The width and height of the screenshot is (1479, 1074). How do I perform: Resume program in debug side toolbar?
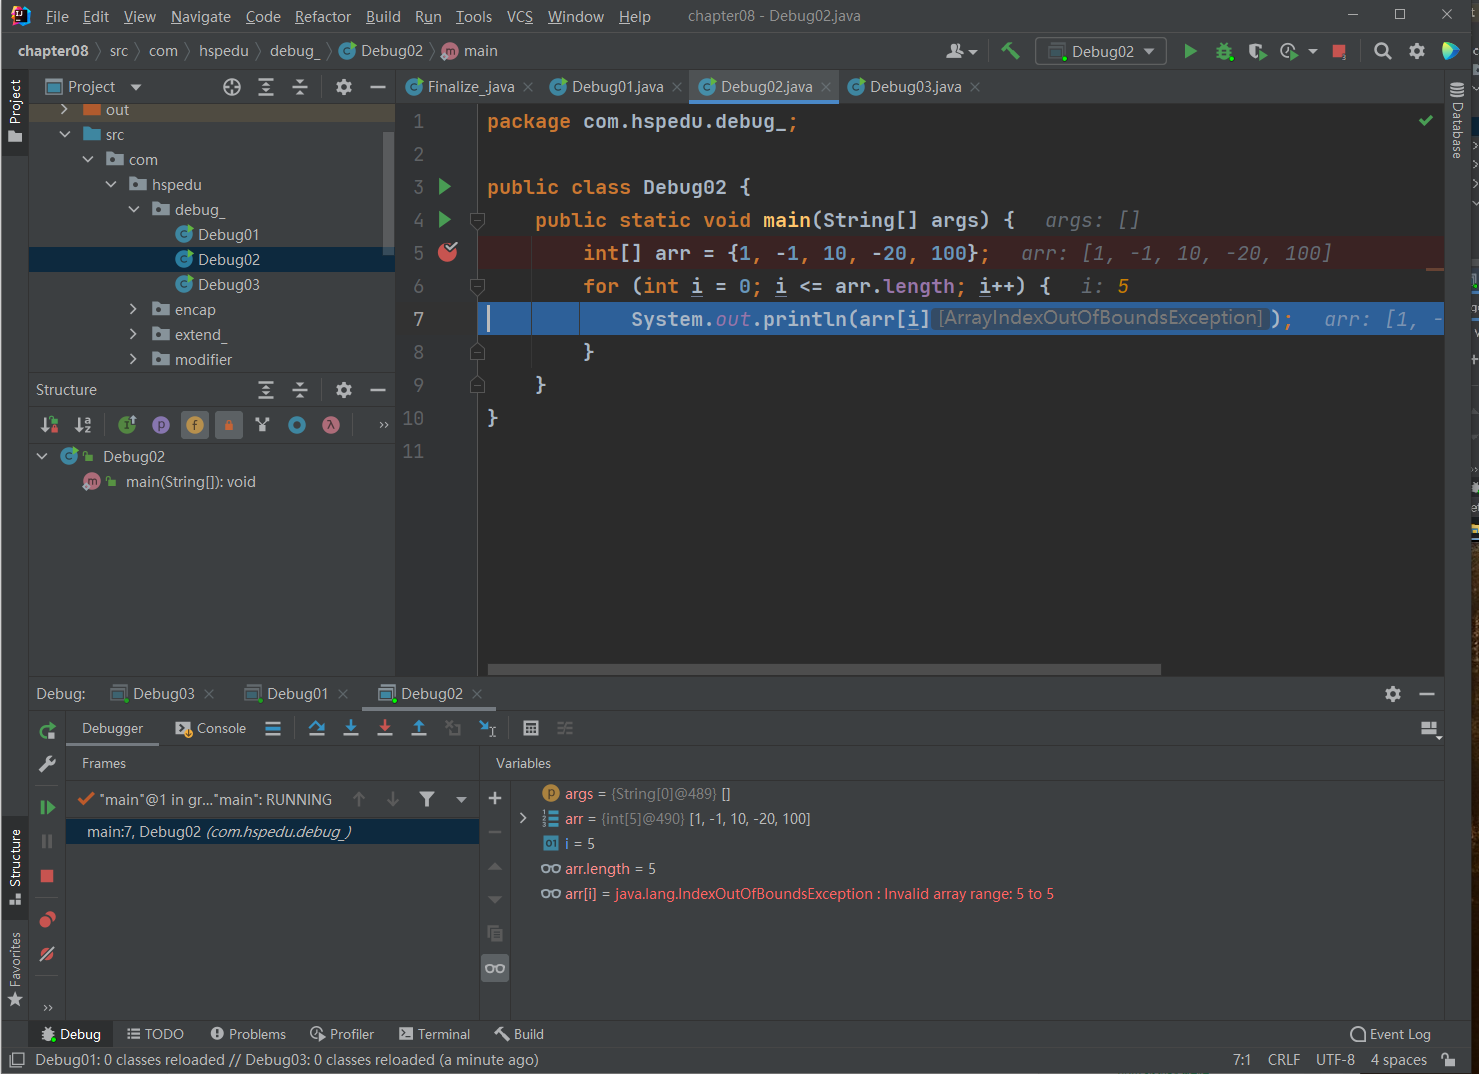(47, 807)
